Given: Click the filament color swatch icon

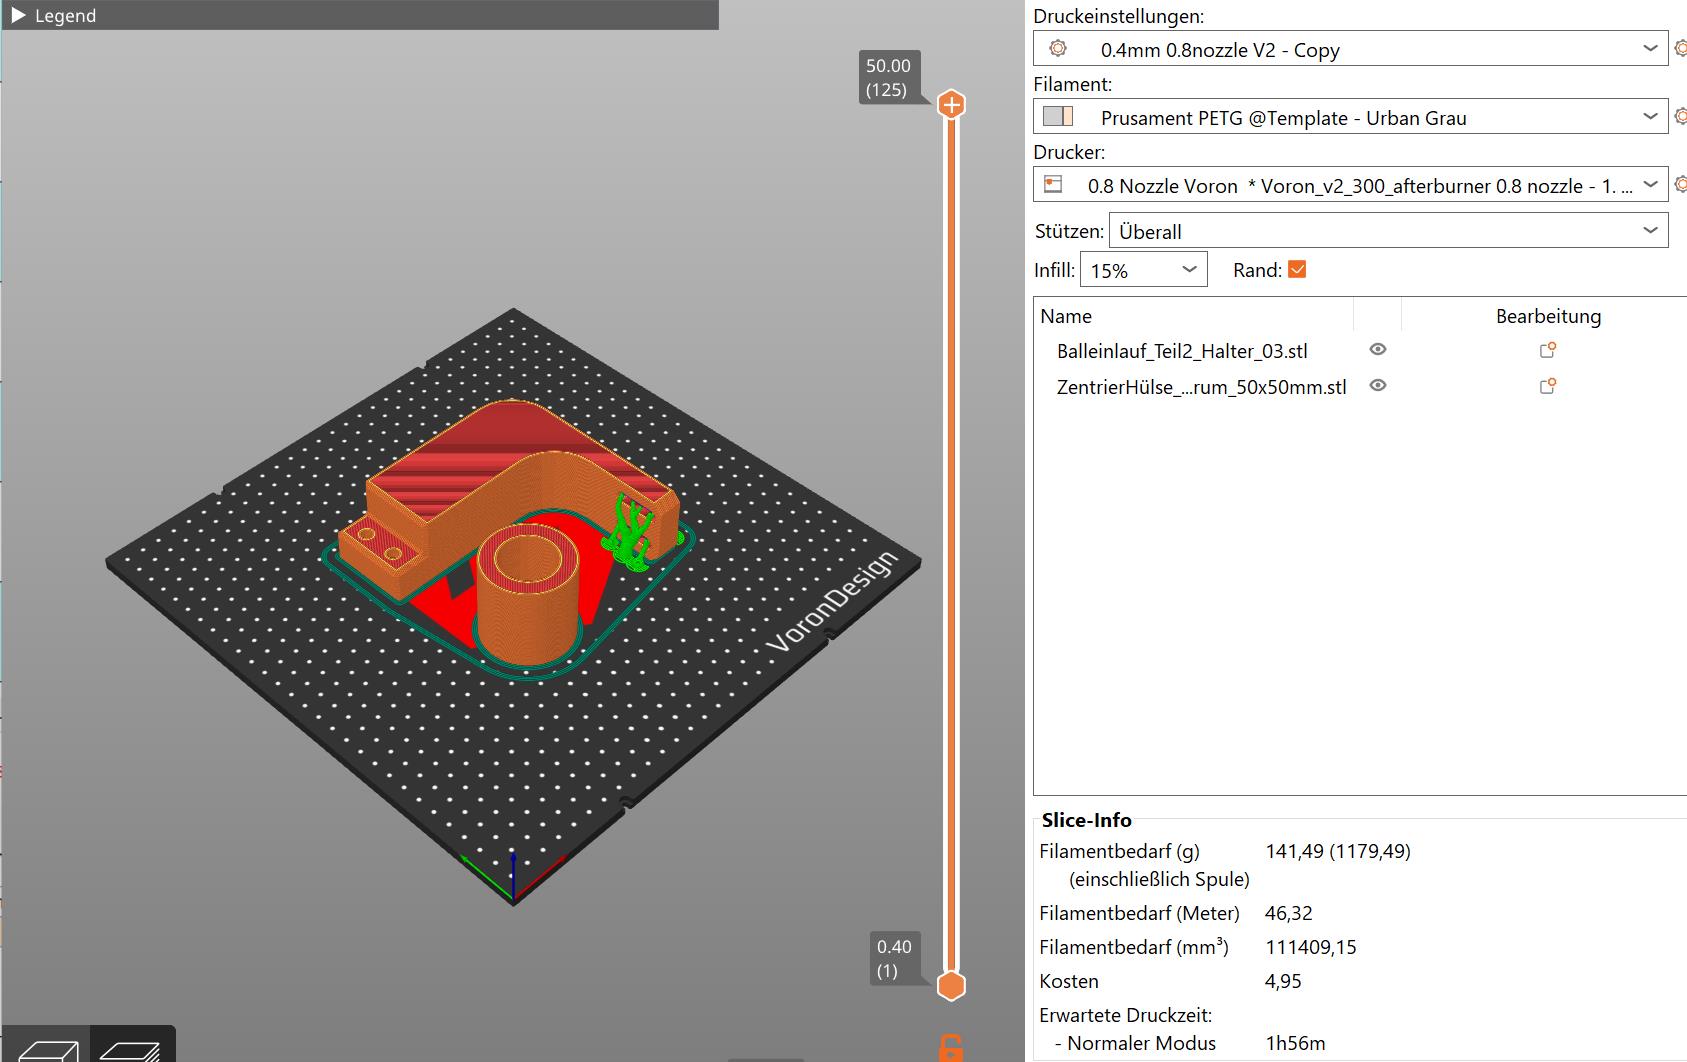Looking at the screenshot, I should (1057, 116).
